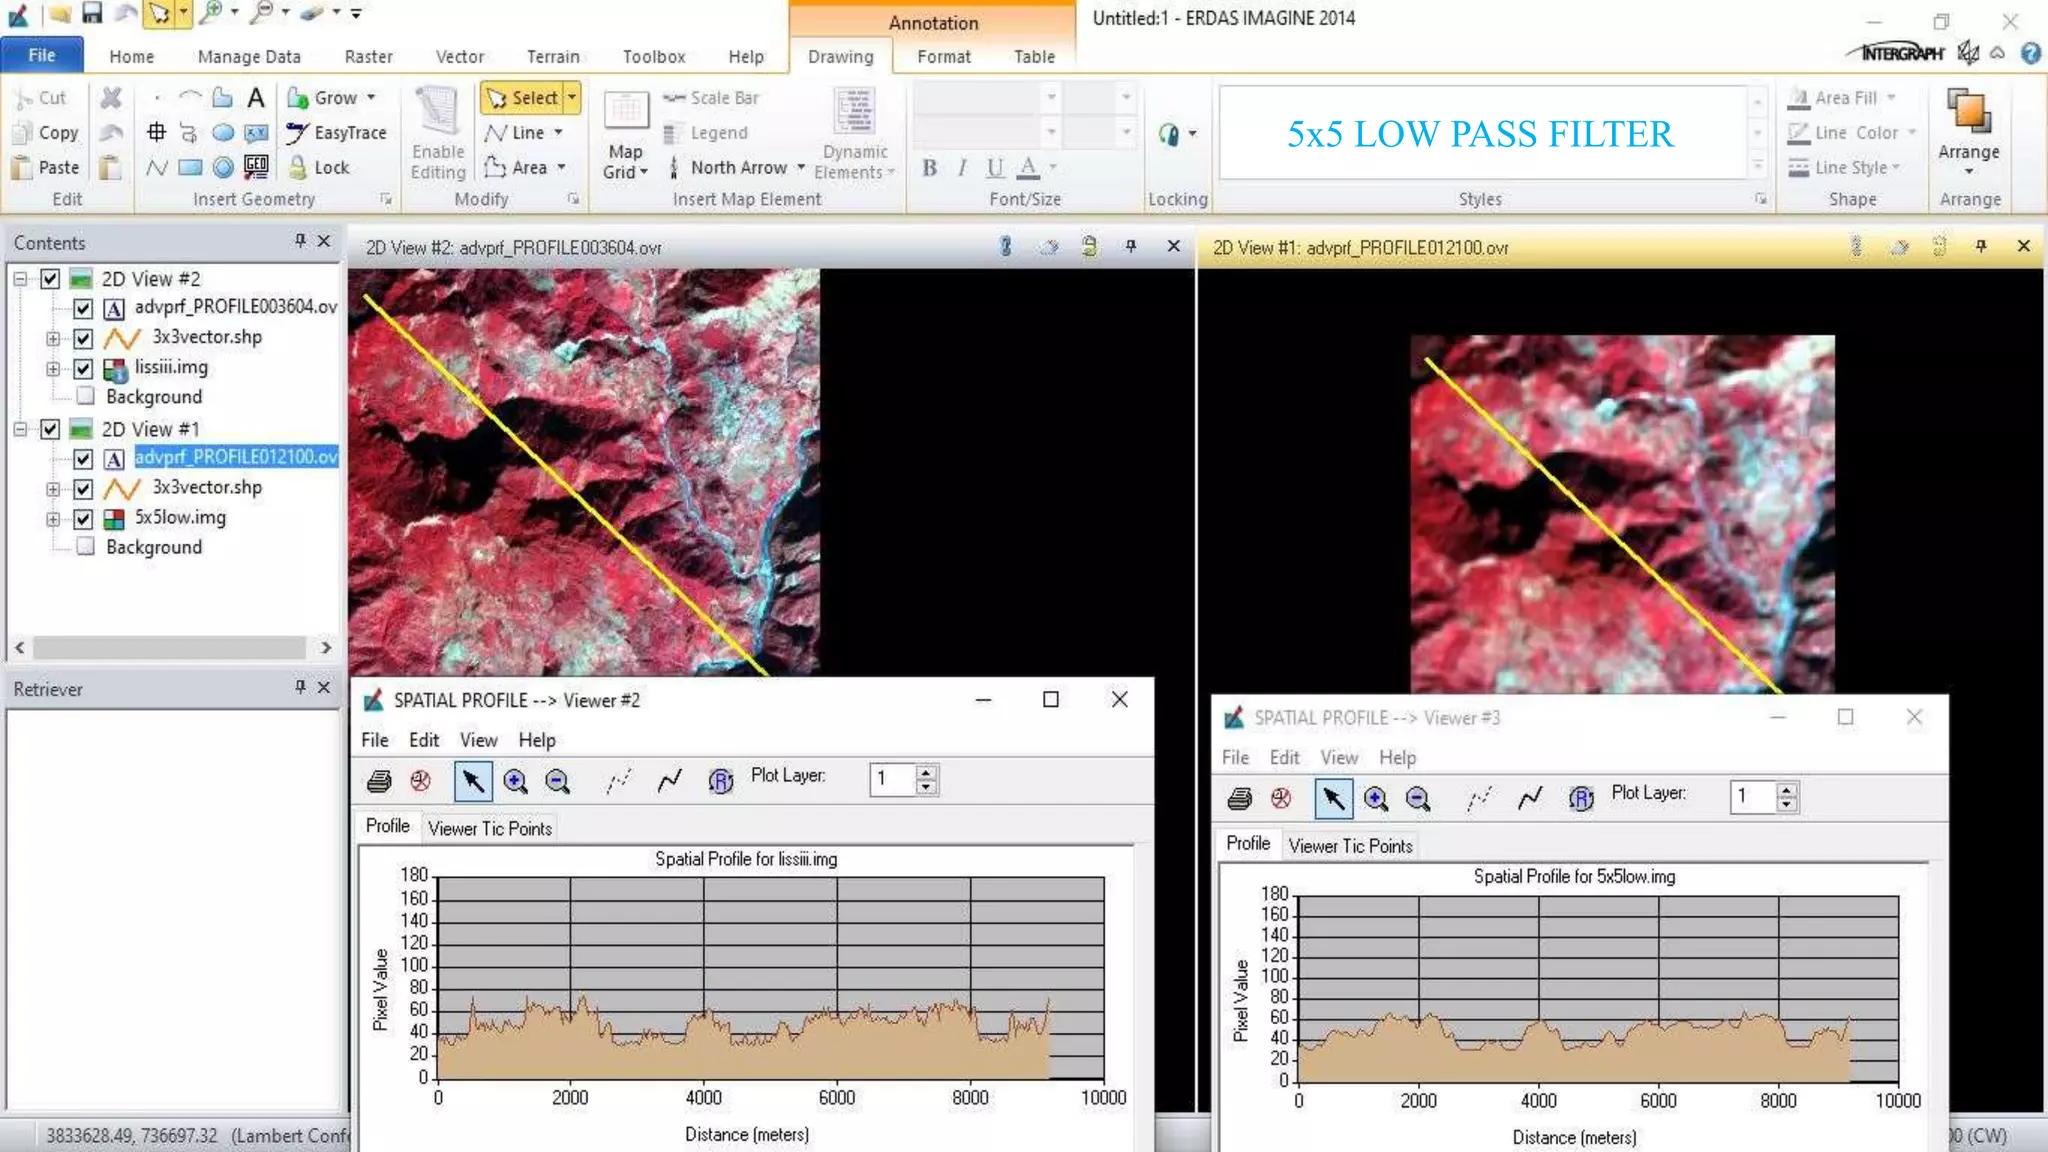2048x1152 pixels.
Task: Click the Paste button
Action: coord(46,168)
